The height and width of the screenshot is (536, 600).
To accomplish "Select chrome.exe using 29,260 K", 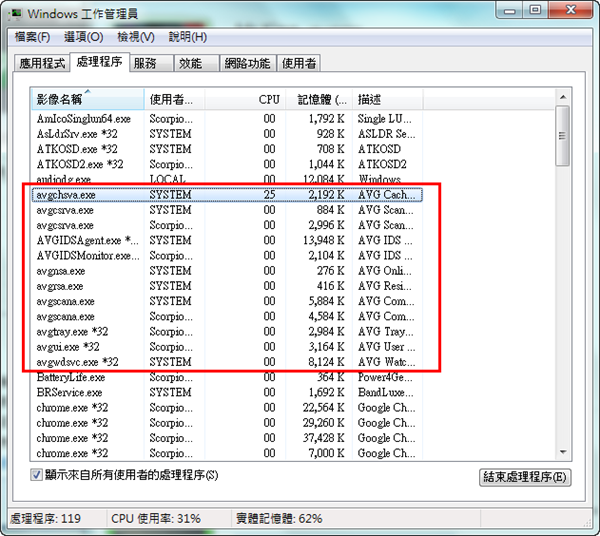I will tap(227, 423).
